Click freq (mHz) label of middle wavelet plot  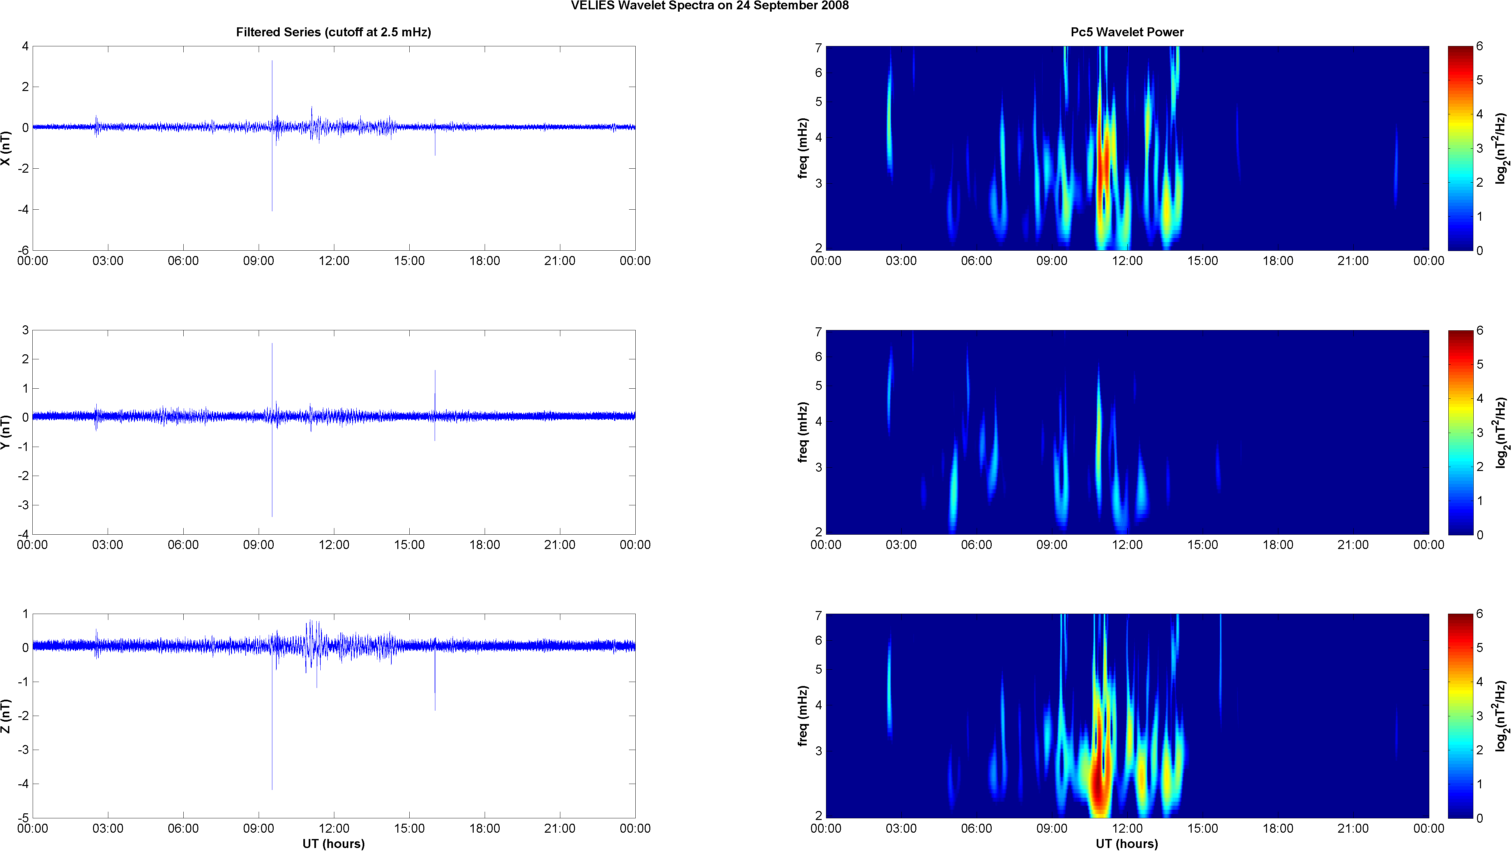tap(803, 432)
